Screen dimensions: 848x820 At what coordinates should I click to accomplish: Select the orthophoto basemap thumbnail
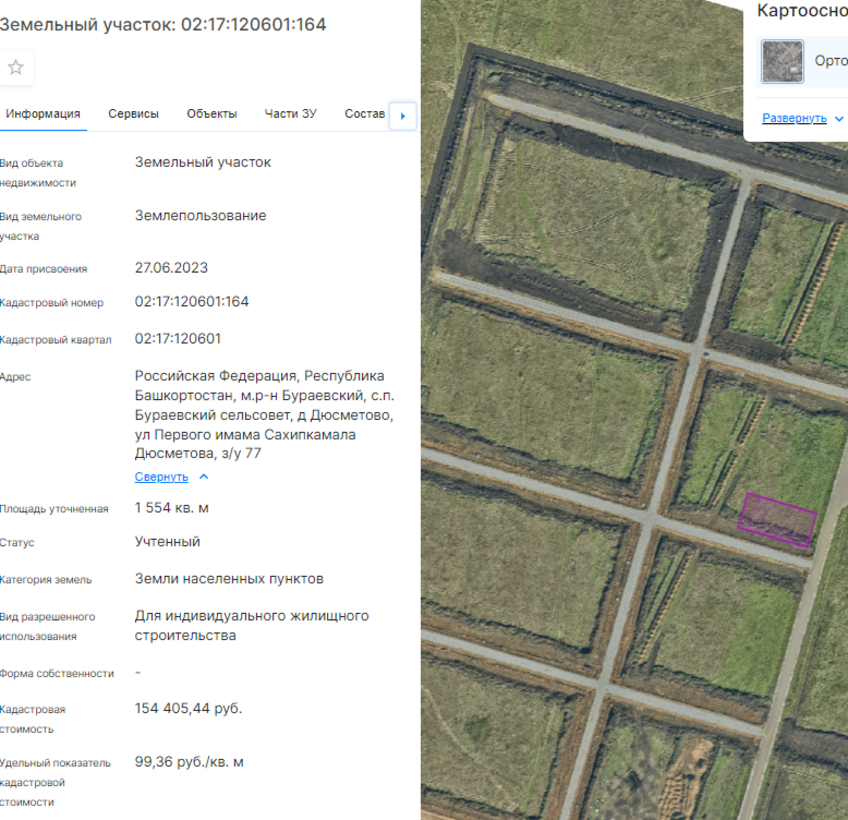click(x=782, y=61)
